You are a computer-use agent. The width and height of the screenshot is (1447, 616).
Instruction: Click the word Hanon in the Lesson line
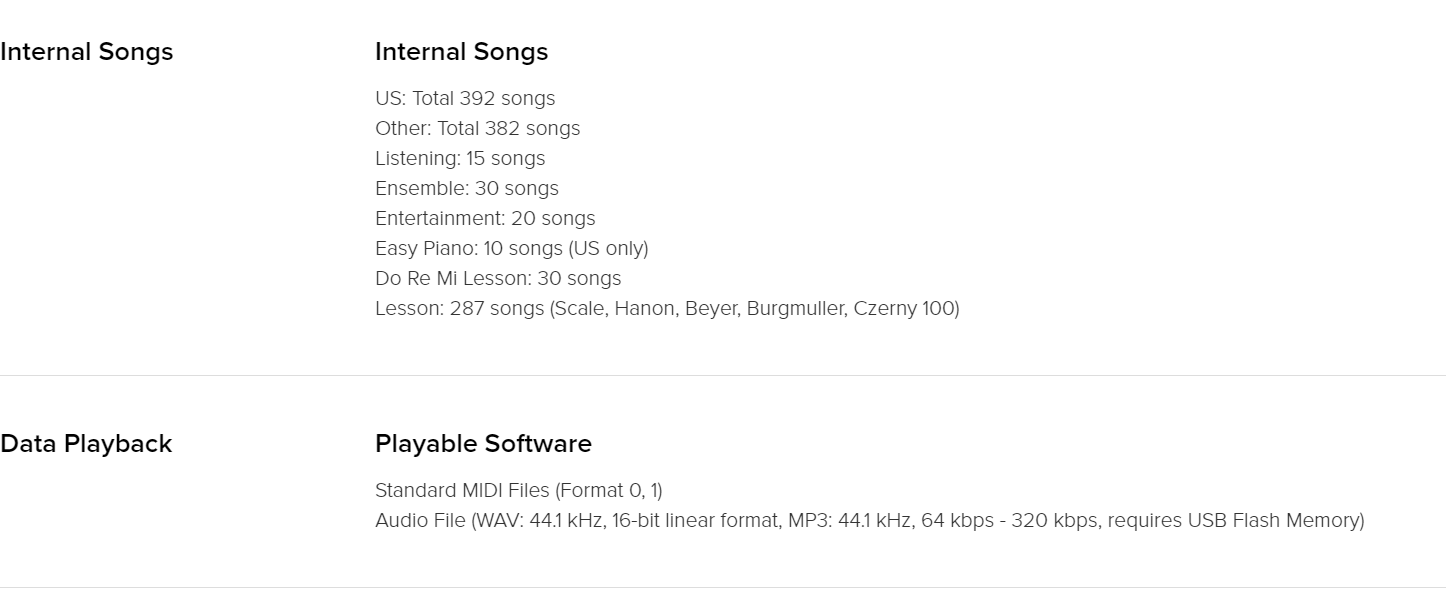pyautogui.click(x=644, y=308)
